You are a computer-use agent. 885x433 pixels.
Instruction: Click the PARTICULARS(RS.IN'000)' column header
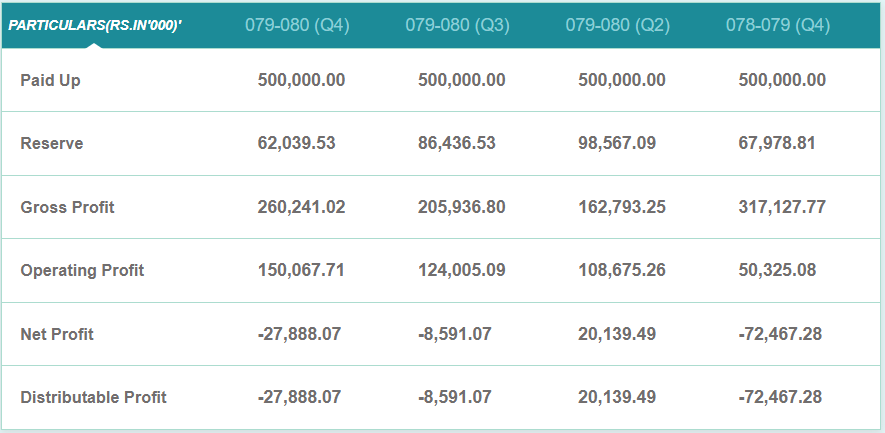point(95,25)
